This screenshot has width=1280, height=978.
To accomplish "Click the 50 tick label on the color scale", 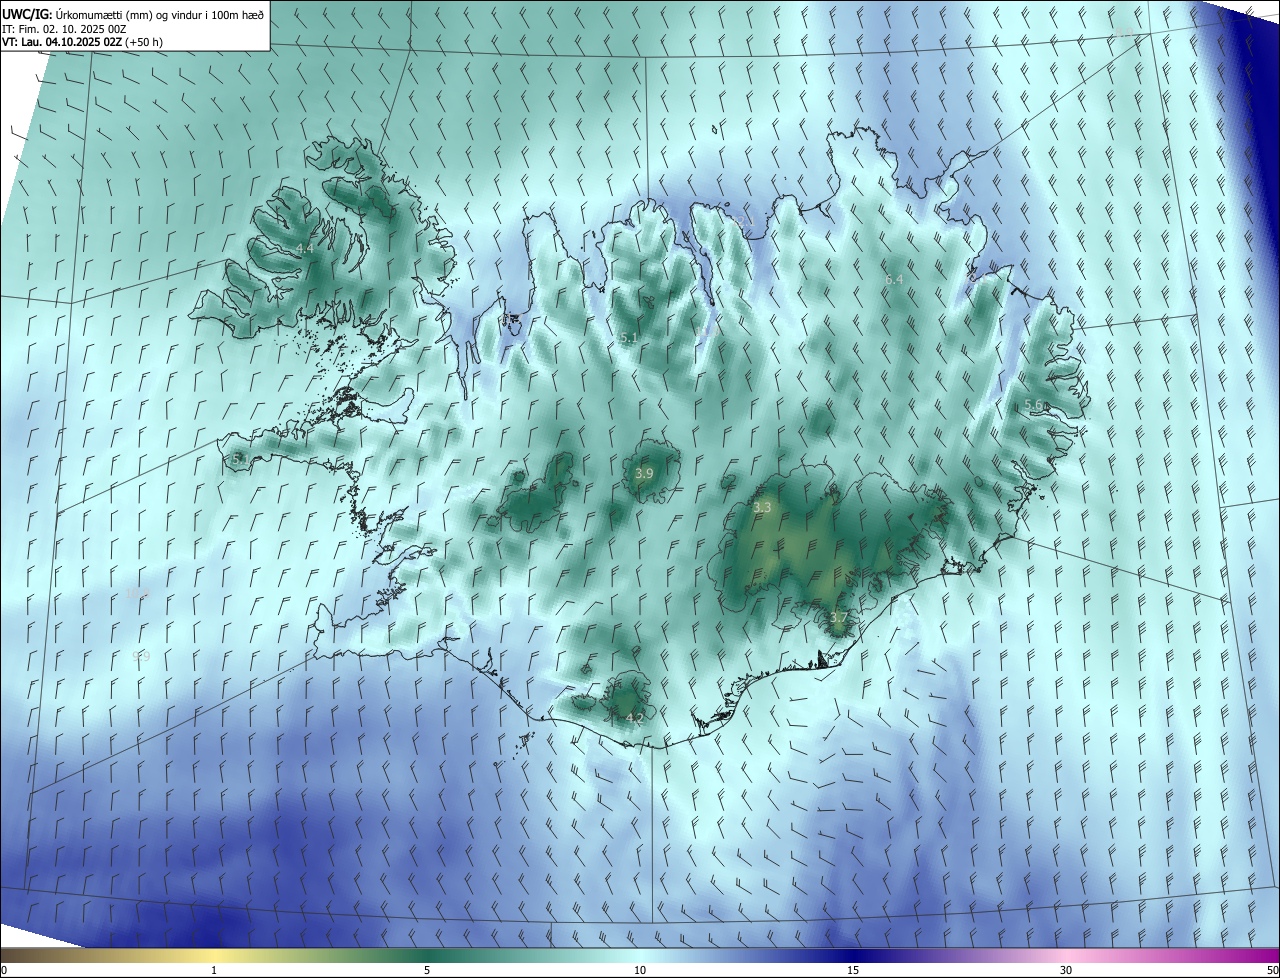I will tap(1271, 970).
